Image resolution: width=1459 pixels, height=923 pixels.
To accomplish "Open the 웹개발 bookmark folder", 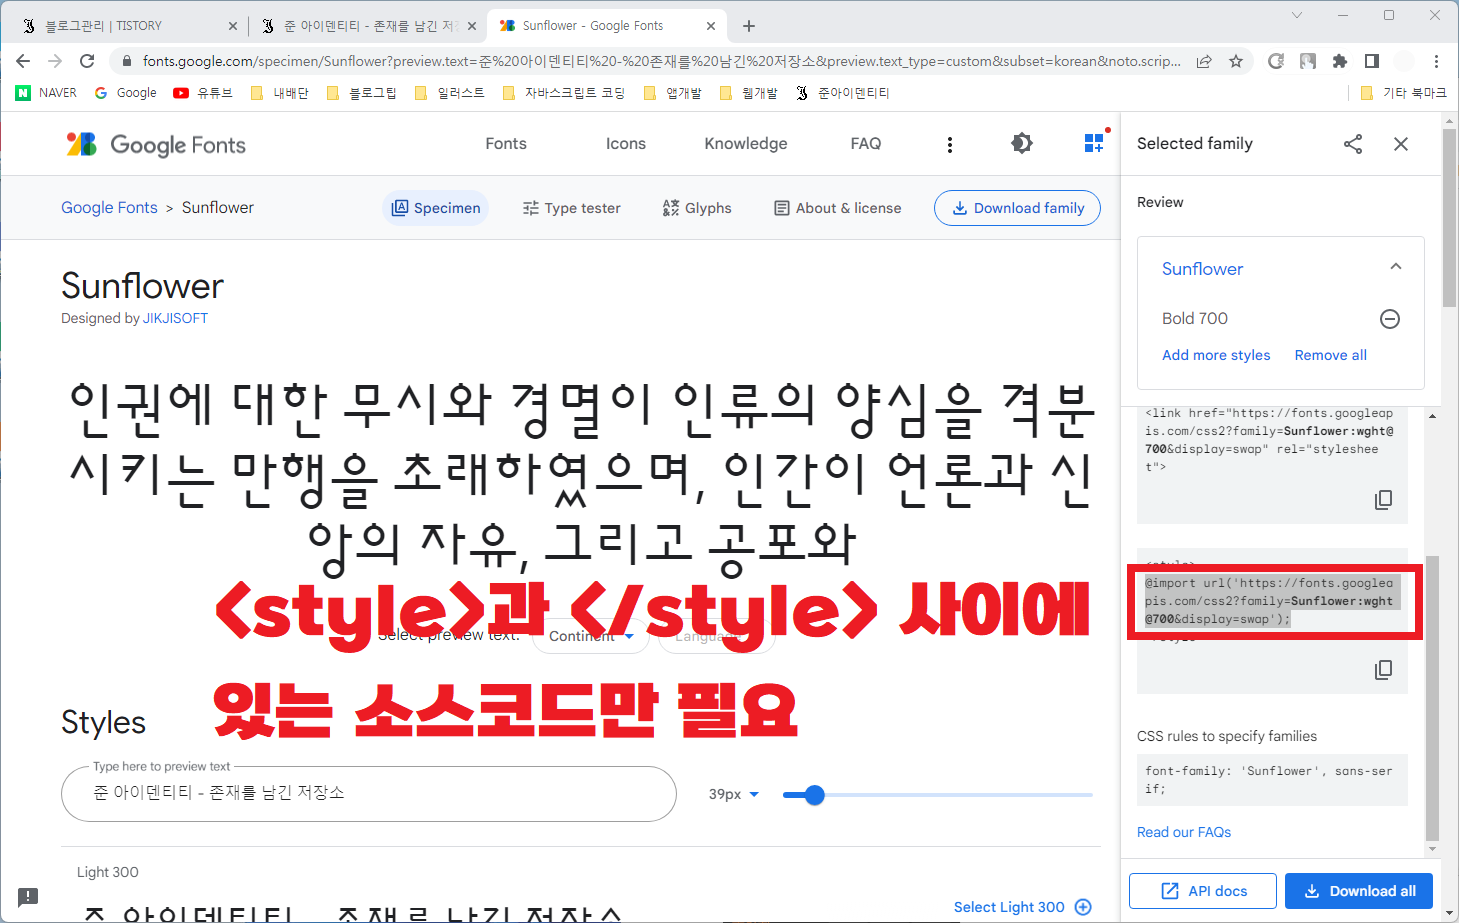I will [x=748, y=93].
